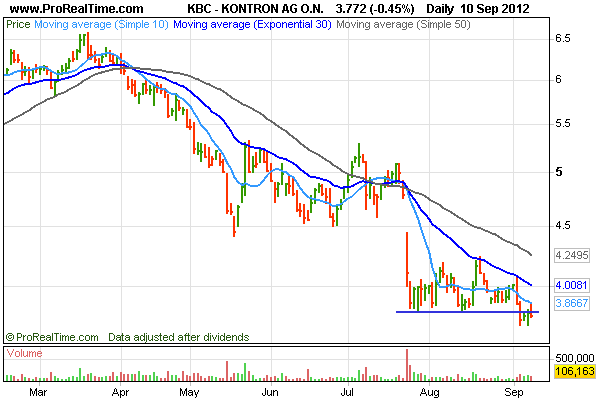
Task: Click the www.ProRealTime.com header text
Action: click(77, 8)
